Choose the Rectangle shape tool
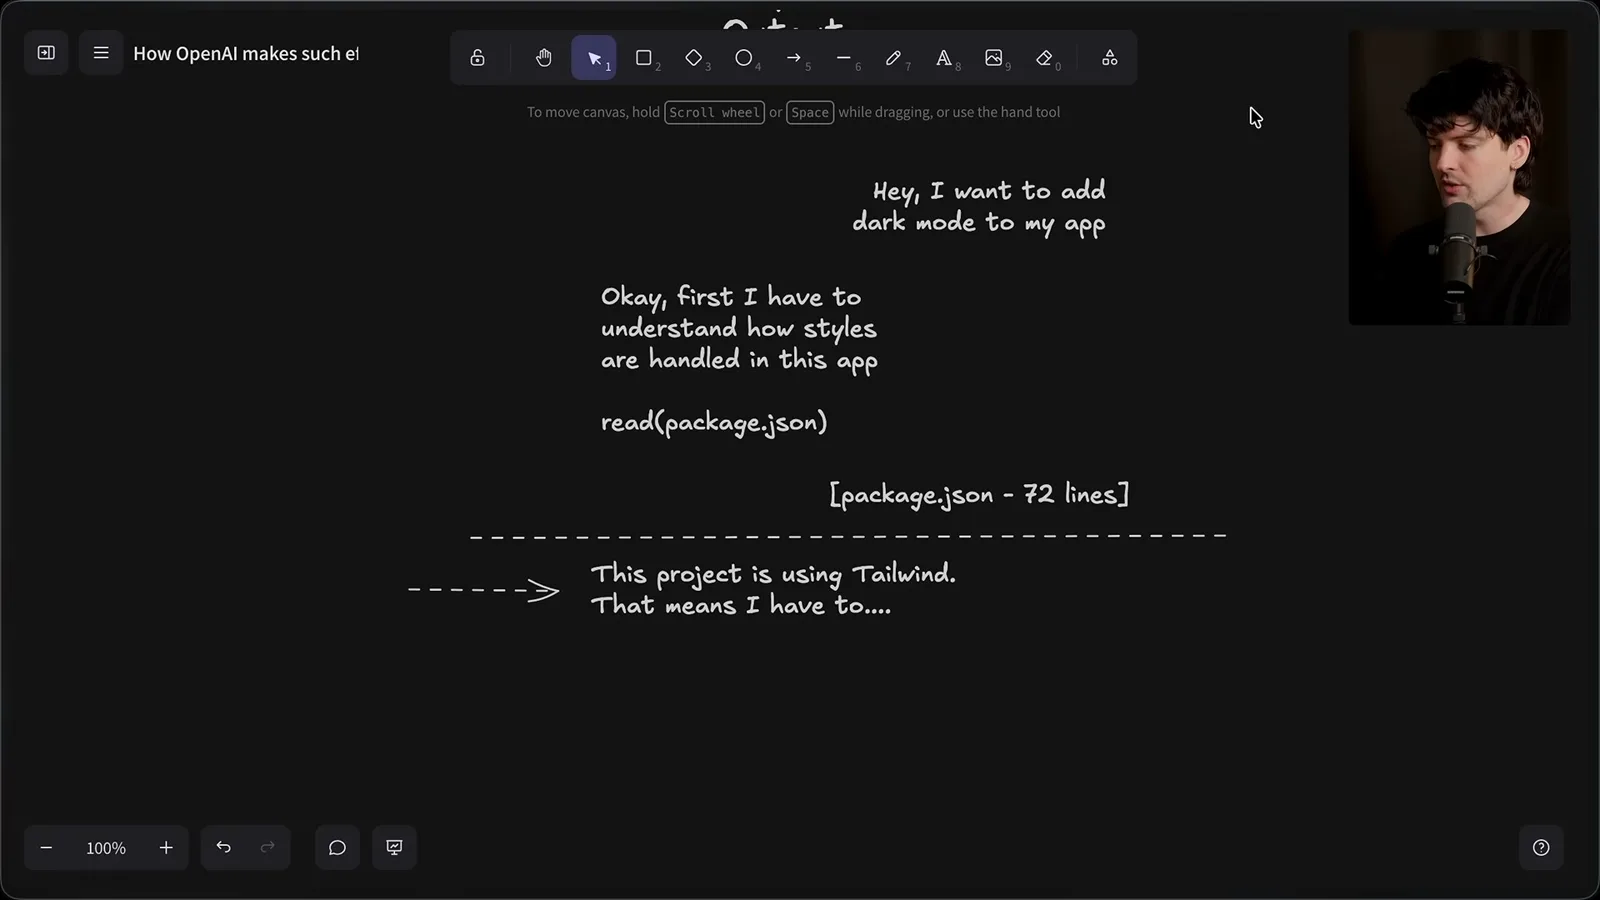Viewport: 1600px width, 900px height. tap(644, 58)
